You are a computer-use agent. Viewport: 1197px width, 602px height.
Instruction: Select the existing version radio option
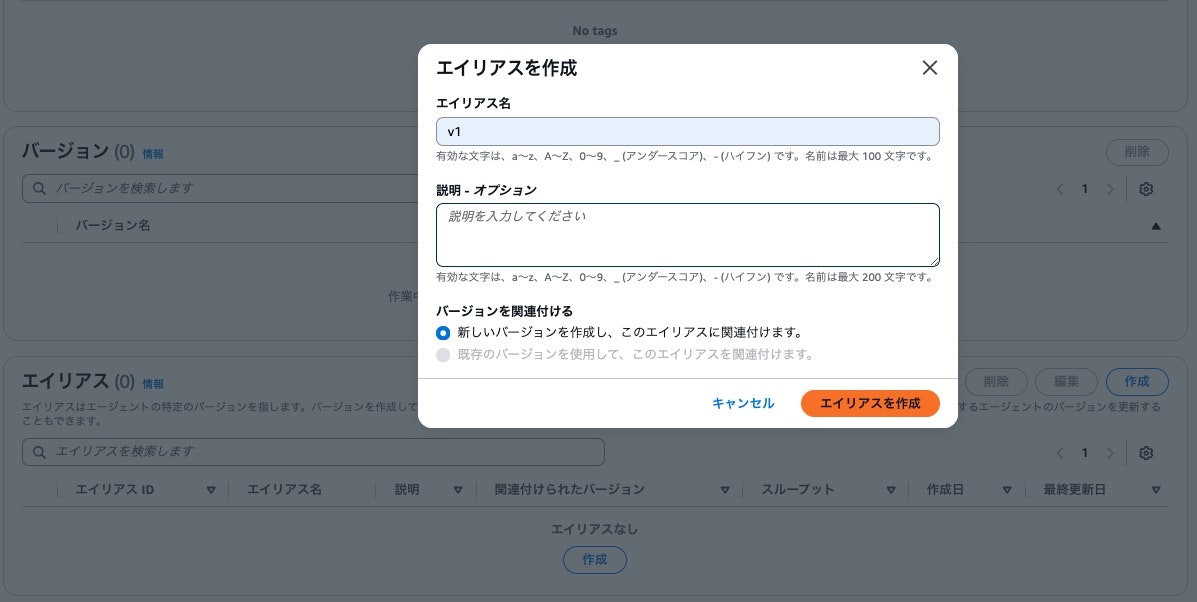443,354
